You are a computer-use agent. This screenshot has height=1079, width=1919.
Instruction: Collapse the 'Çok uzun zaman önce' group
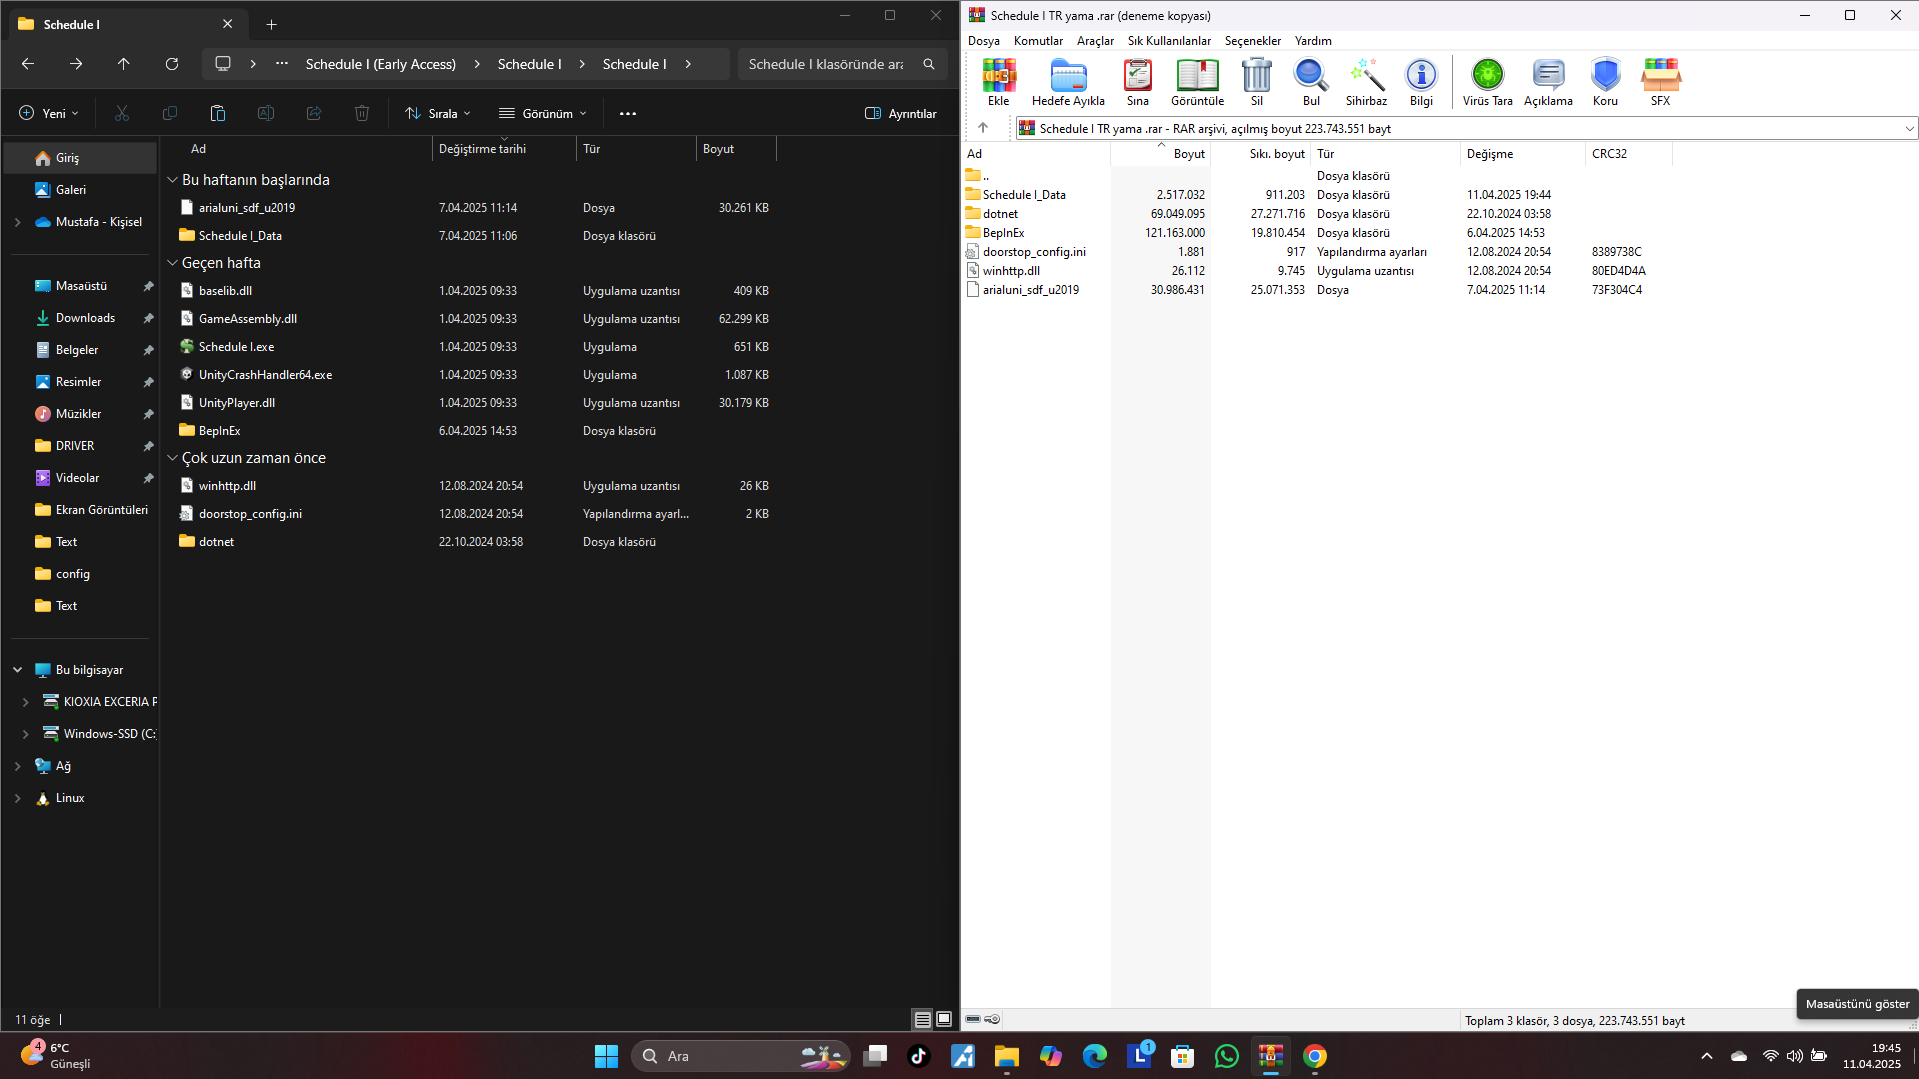pos(172,458)
